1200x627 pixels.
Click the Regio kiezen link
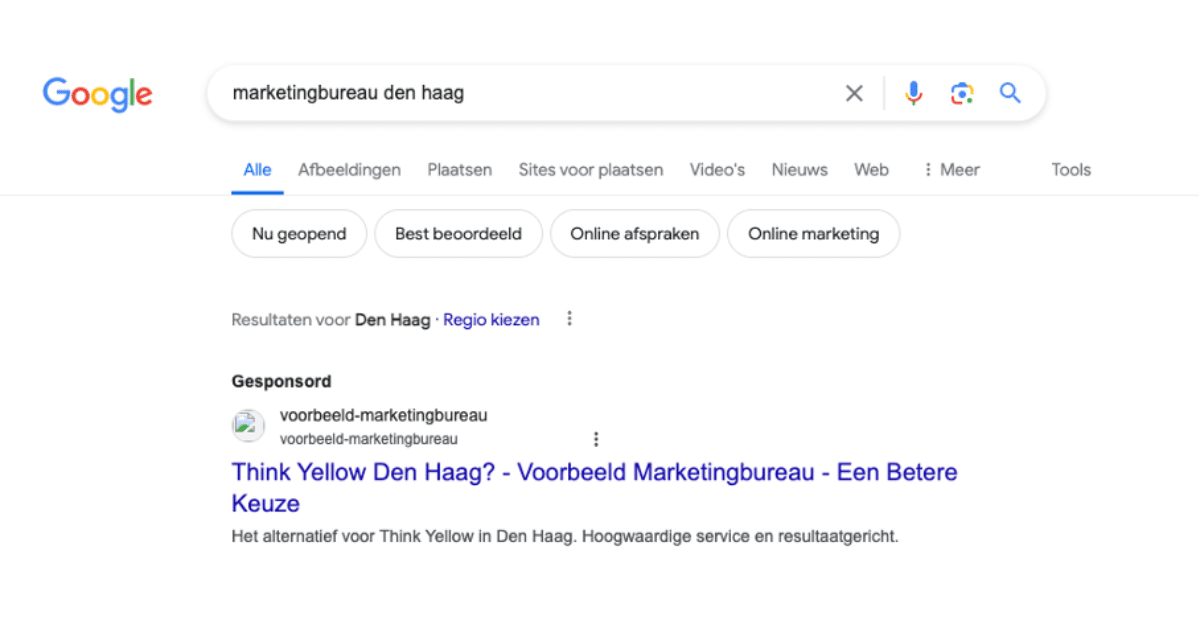(x=491, y=320)
